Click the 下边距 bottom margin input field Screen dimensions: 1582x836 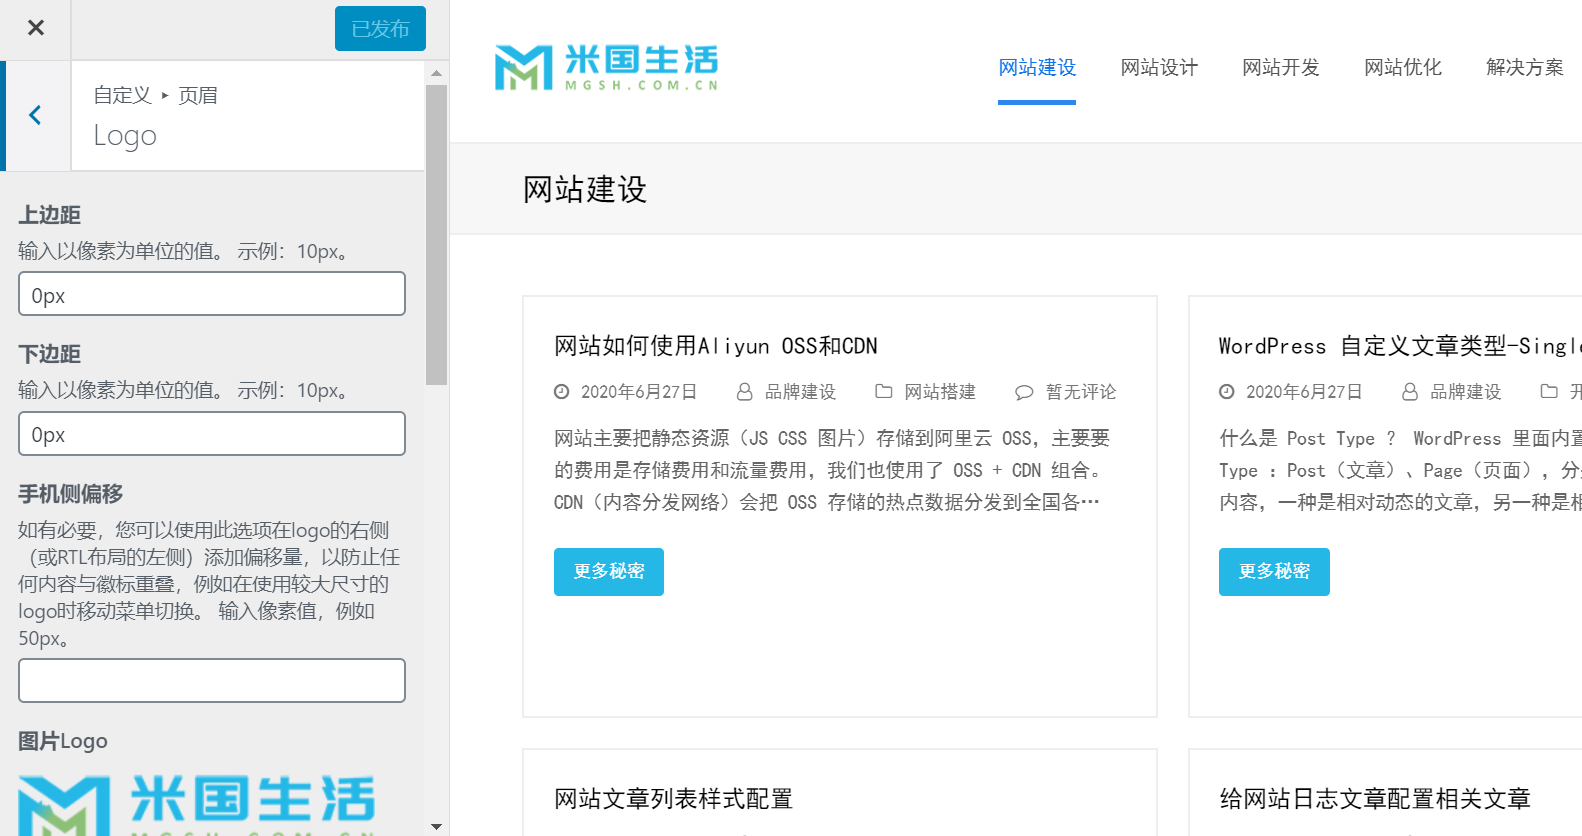212,434
